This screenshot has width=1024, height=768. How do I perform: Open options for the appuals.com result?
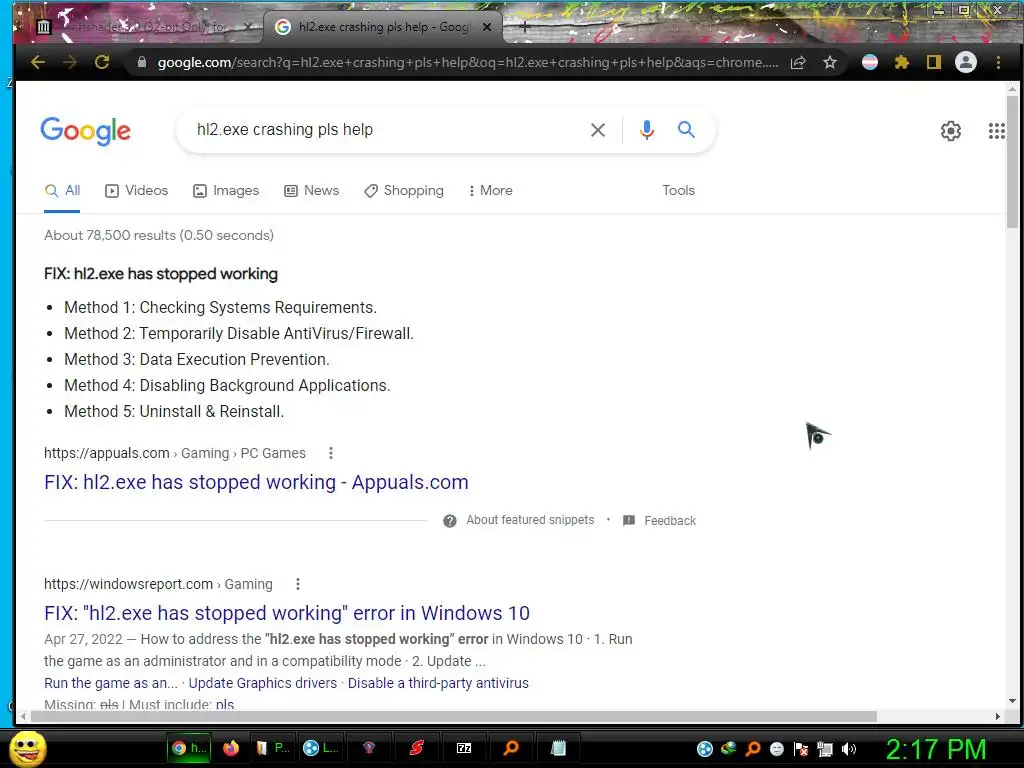331,453
